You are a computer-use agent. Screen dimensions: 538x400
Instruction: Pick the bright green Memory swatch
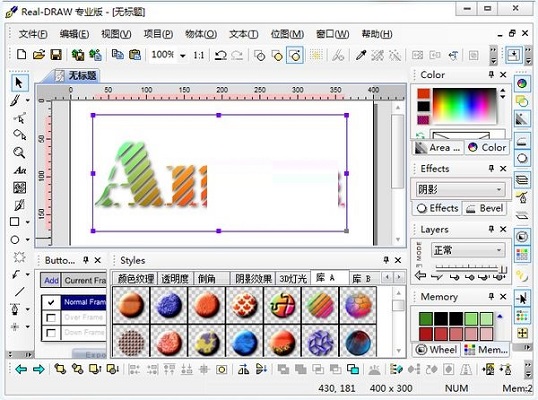471,319
